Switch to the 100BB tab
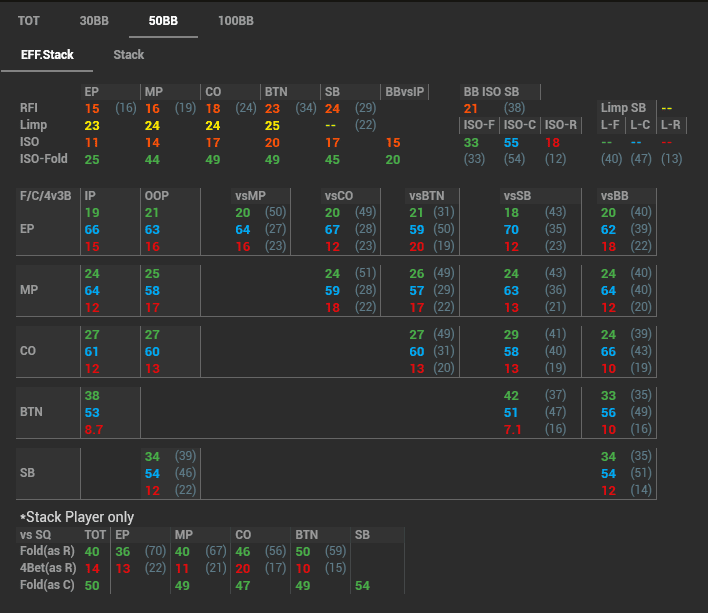This screenshot has width=708, height=613. [x=235, y=21]
